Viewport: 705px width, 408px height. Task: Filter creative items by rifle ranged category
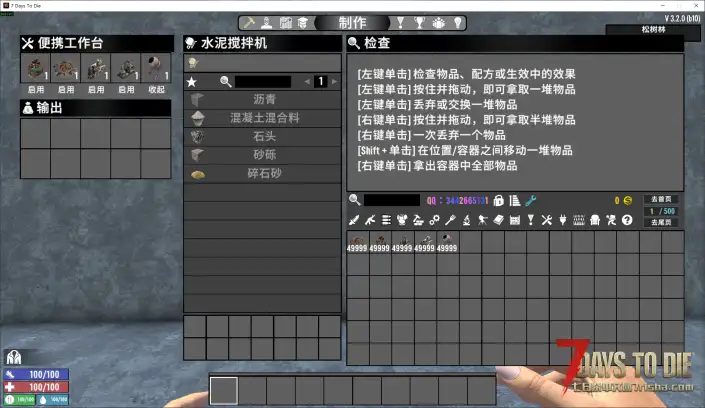[x=370, y=220]
